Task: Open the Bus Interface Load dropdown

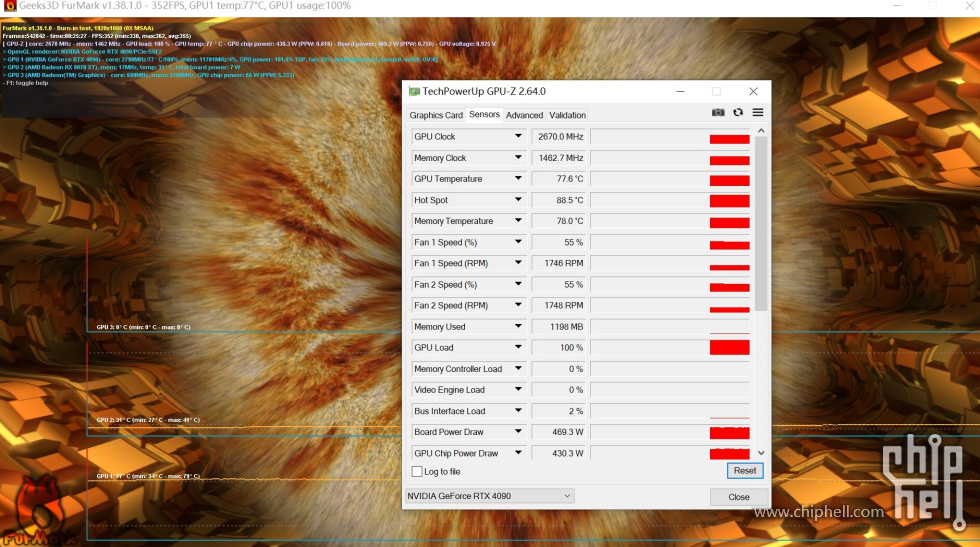Action: click(x=518, y=411)
